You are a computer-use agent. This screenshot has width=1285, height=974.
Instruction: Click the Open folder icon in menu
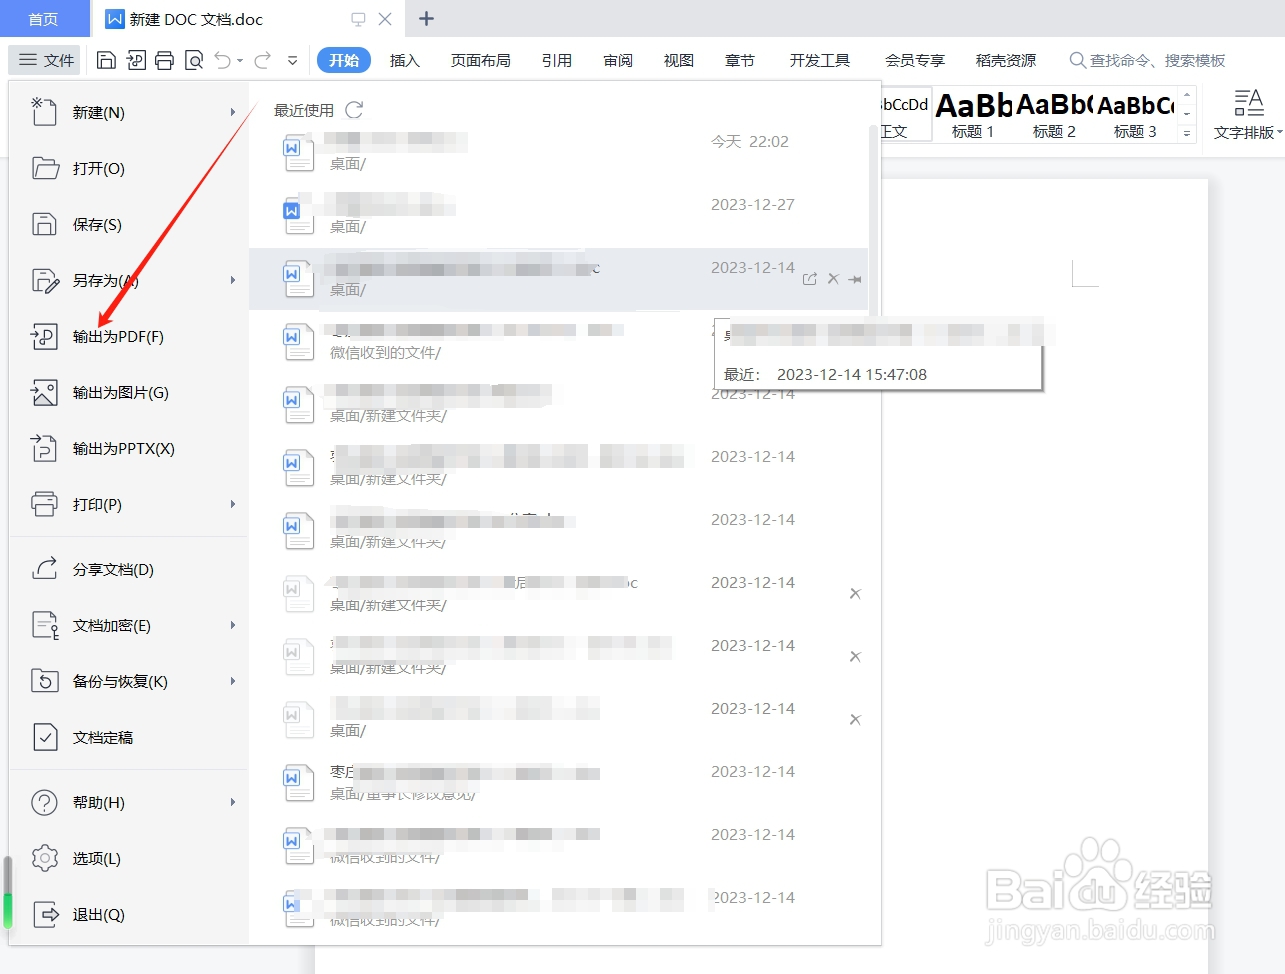pyautogui.click(x=45, y=168)
